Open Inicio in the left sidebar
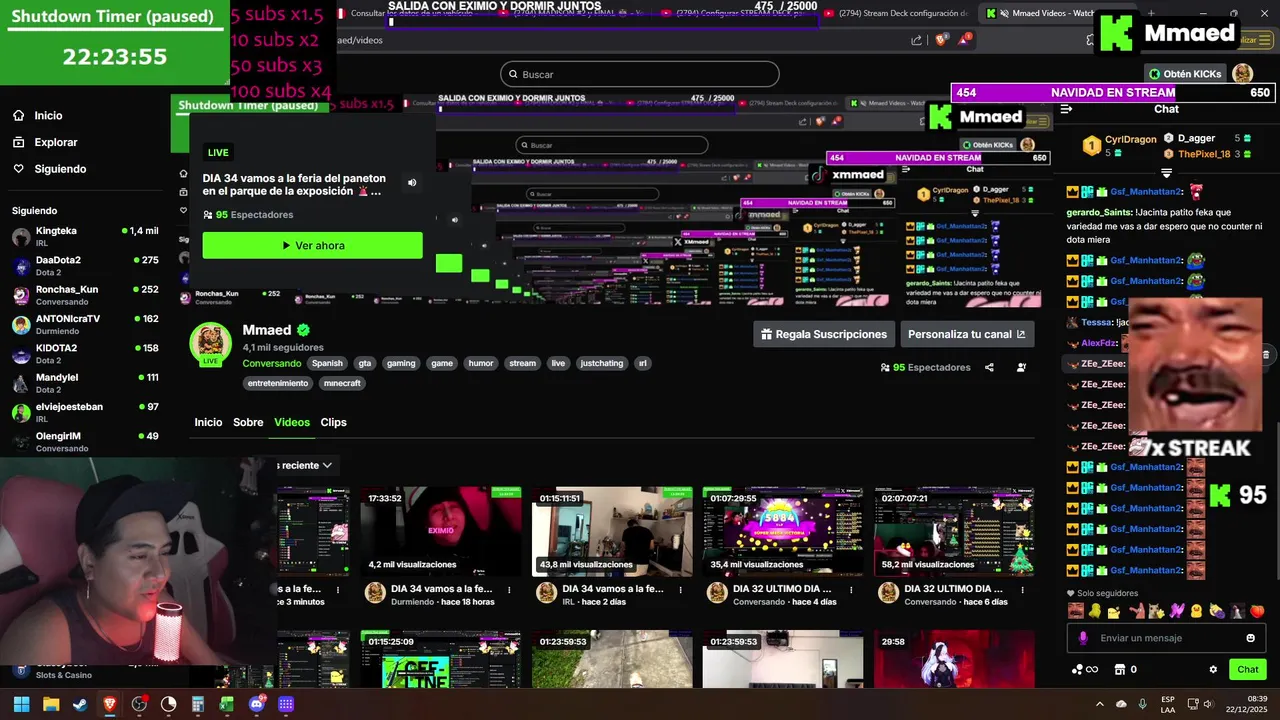 tap(37, 115)
